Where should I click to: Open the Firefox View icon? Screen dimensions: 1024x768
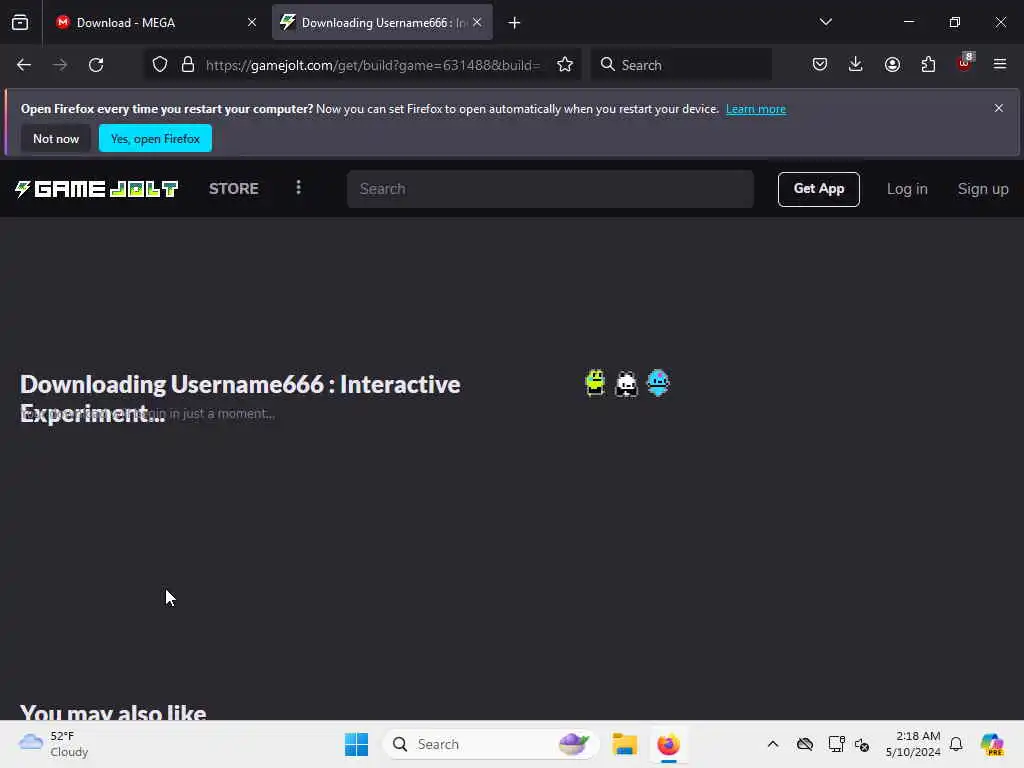pyautogui.click(x=20, y=23)
